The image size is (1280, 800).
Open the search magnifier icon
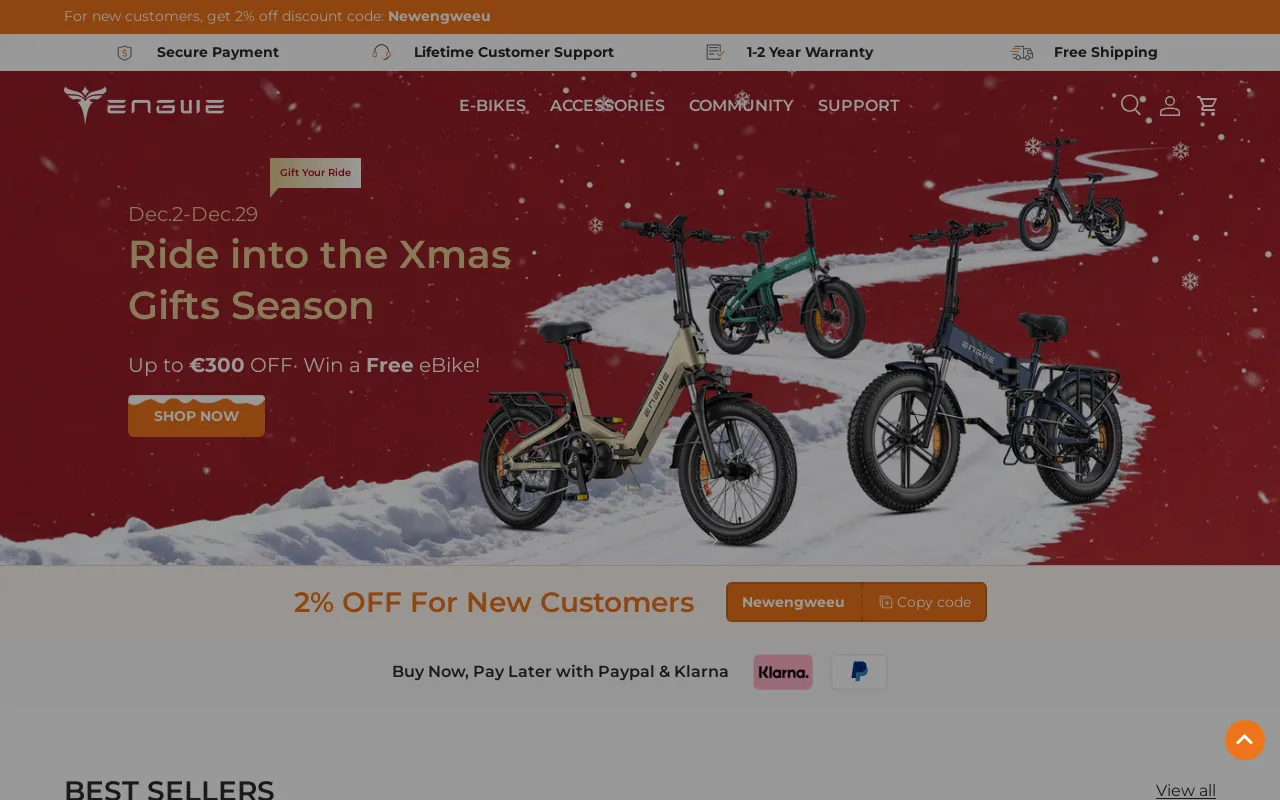pyautogui.click(x=1131, y=105)
